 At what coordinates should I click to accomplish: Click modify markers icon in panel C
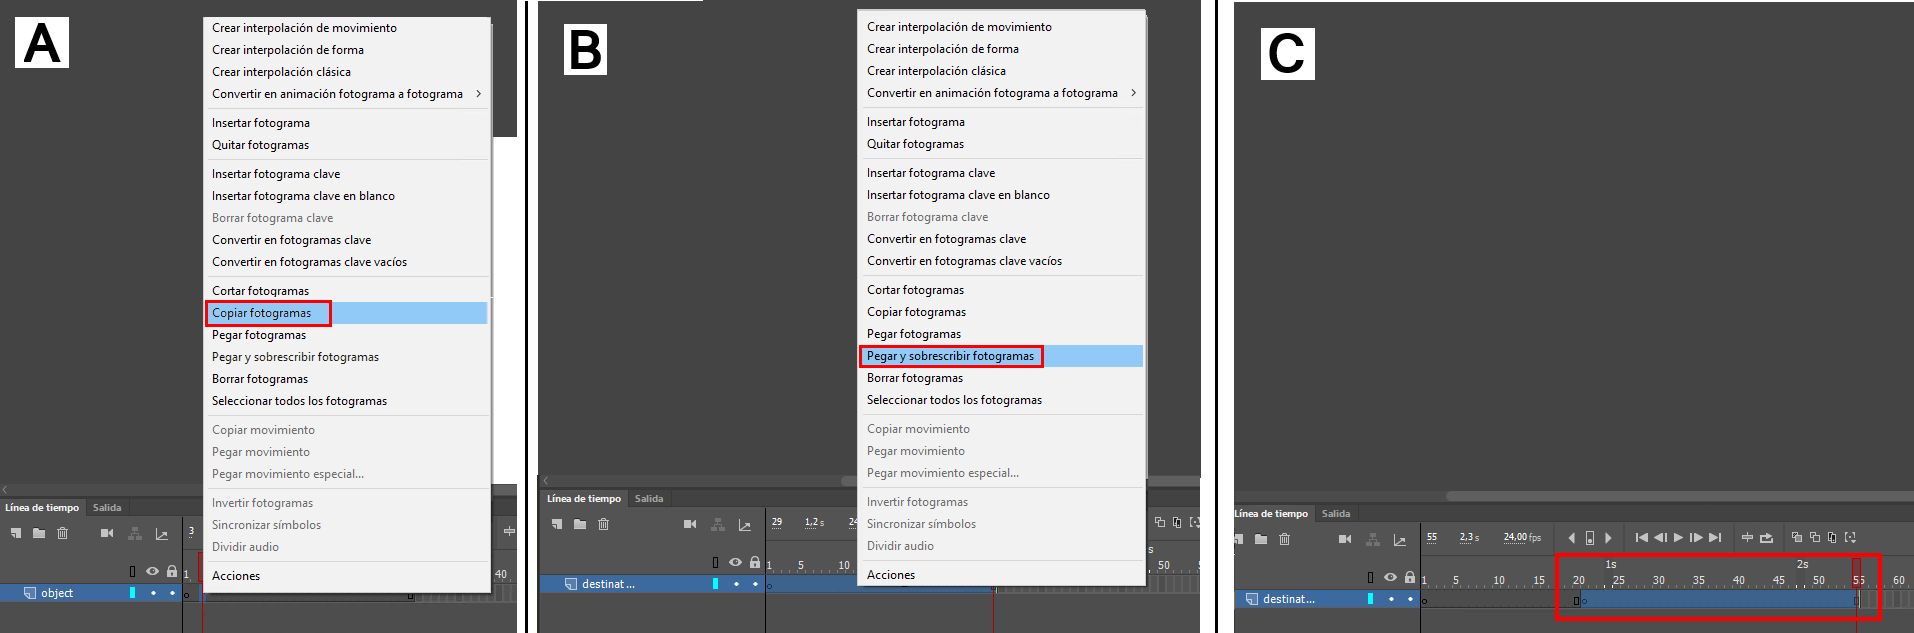(x=1850, y=537)
